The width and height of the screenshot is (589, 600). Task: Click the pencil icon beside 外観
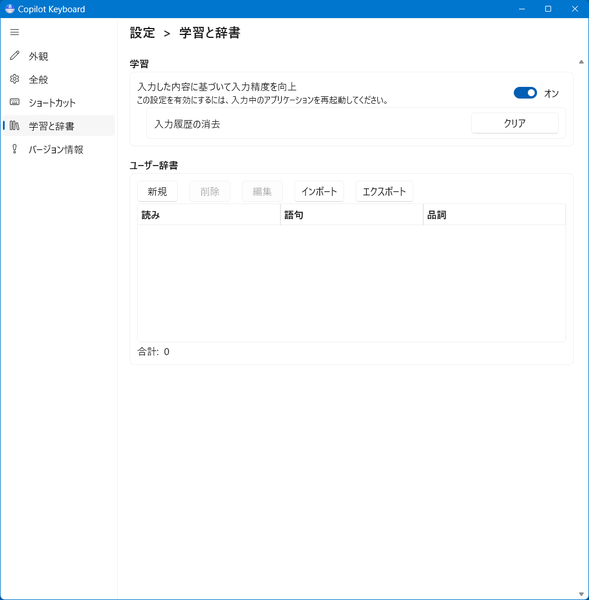[15, 55]
